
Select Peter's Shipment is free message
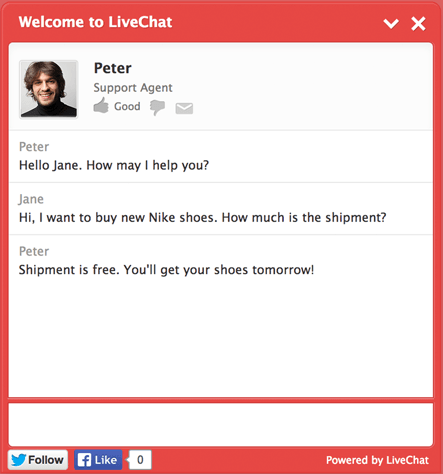point(166,270)
